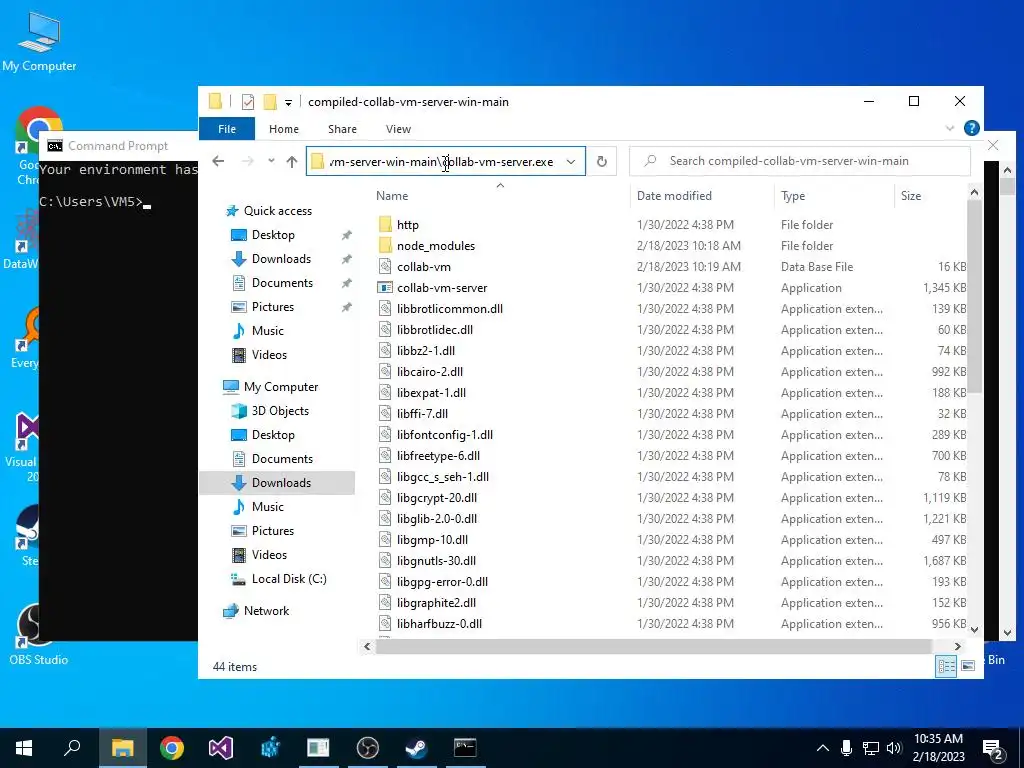Sort by Type column header
Screen dimensions: 1024x768
(x=793, y=196)
